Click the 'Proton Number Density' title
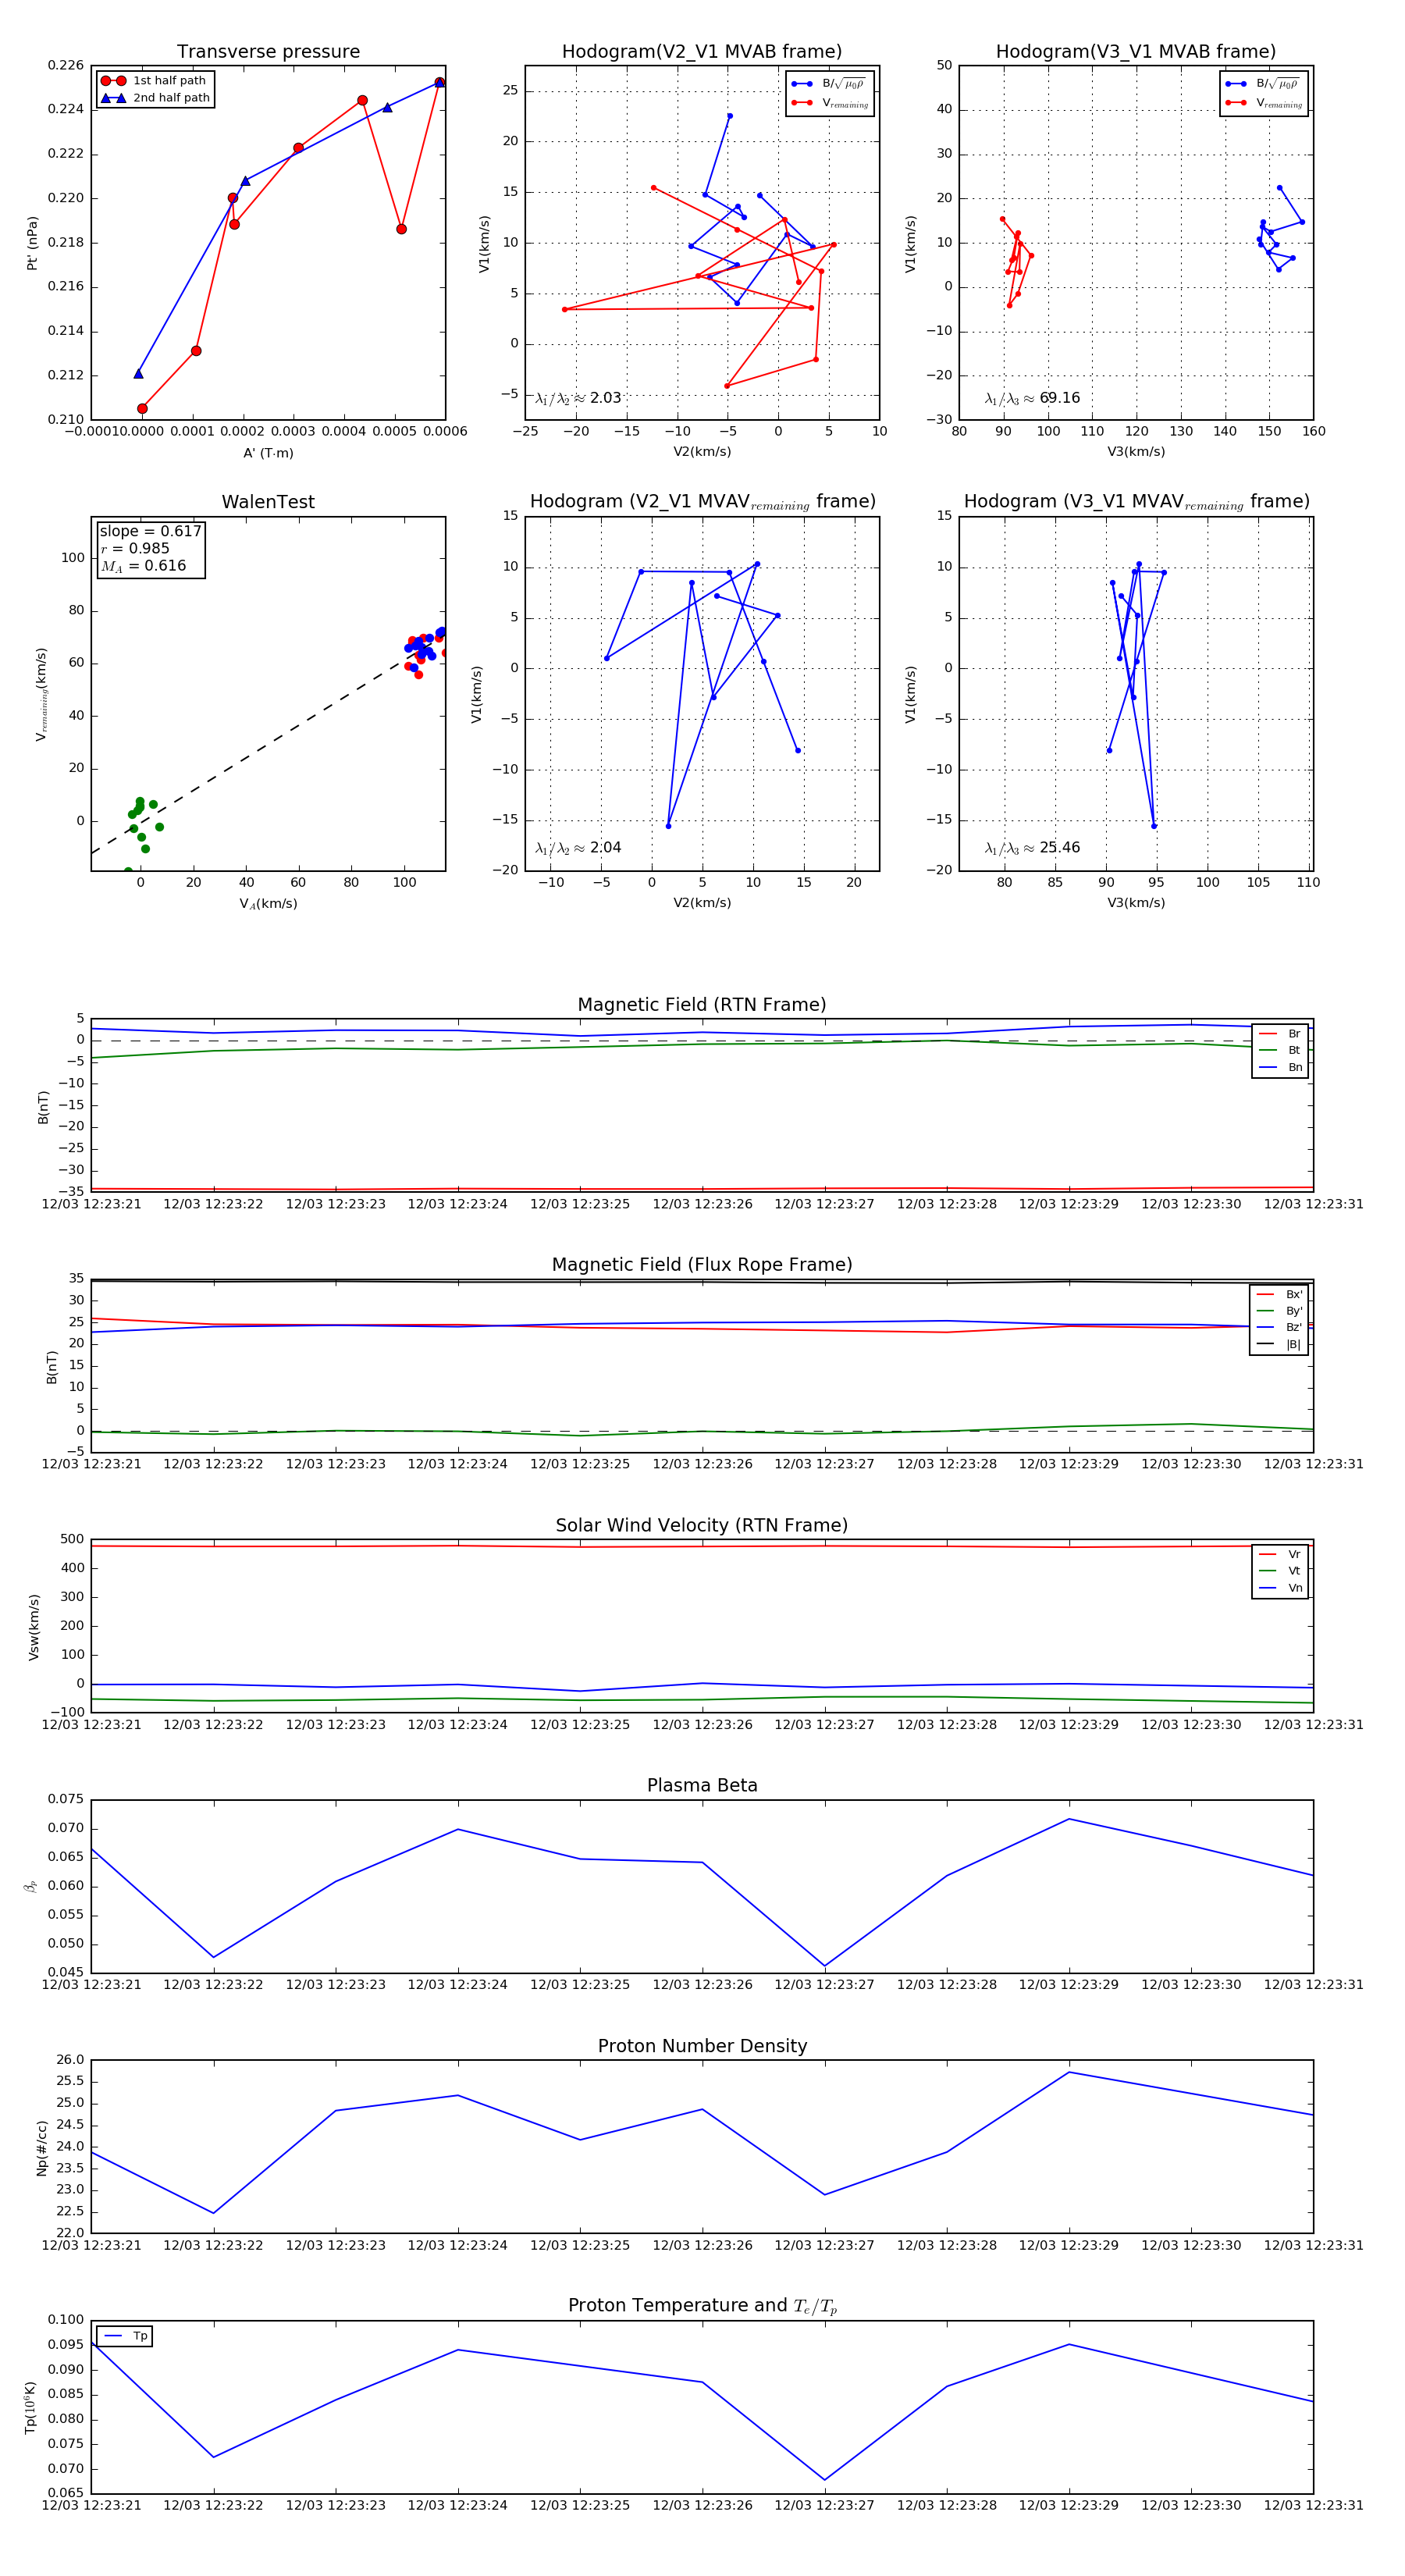Screen dimensions: 1405x2576 click(x=702, y=2046)
